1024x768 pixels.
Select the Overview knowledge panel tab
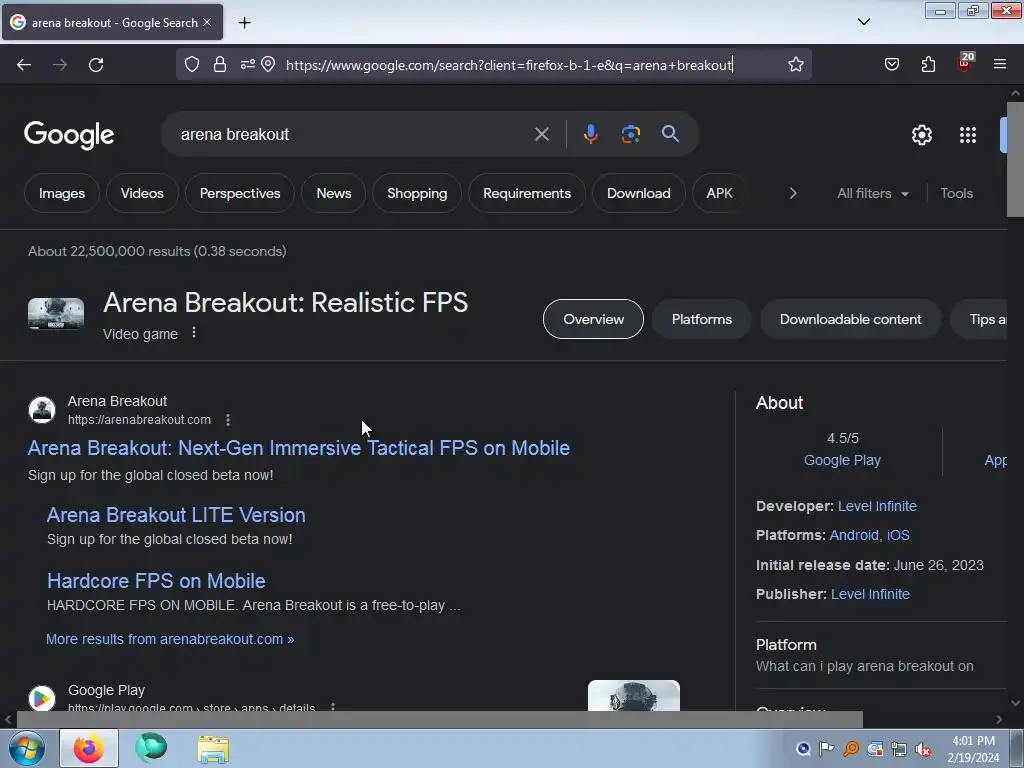(593, 319)
